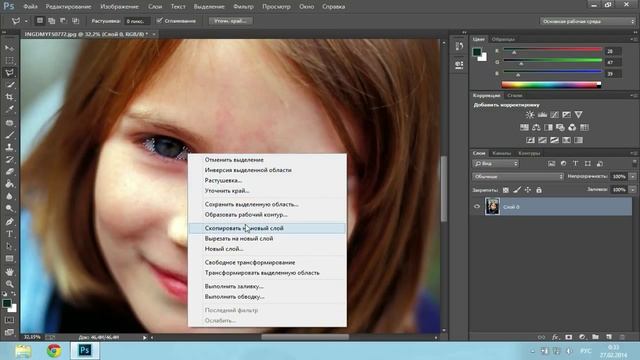Select the Pen tool
Image resolution: width=640 pixels, height=360 pixels.
(9, 222)
